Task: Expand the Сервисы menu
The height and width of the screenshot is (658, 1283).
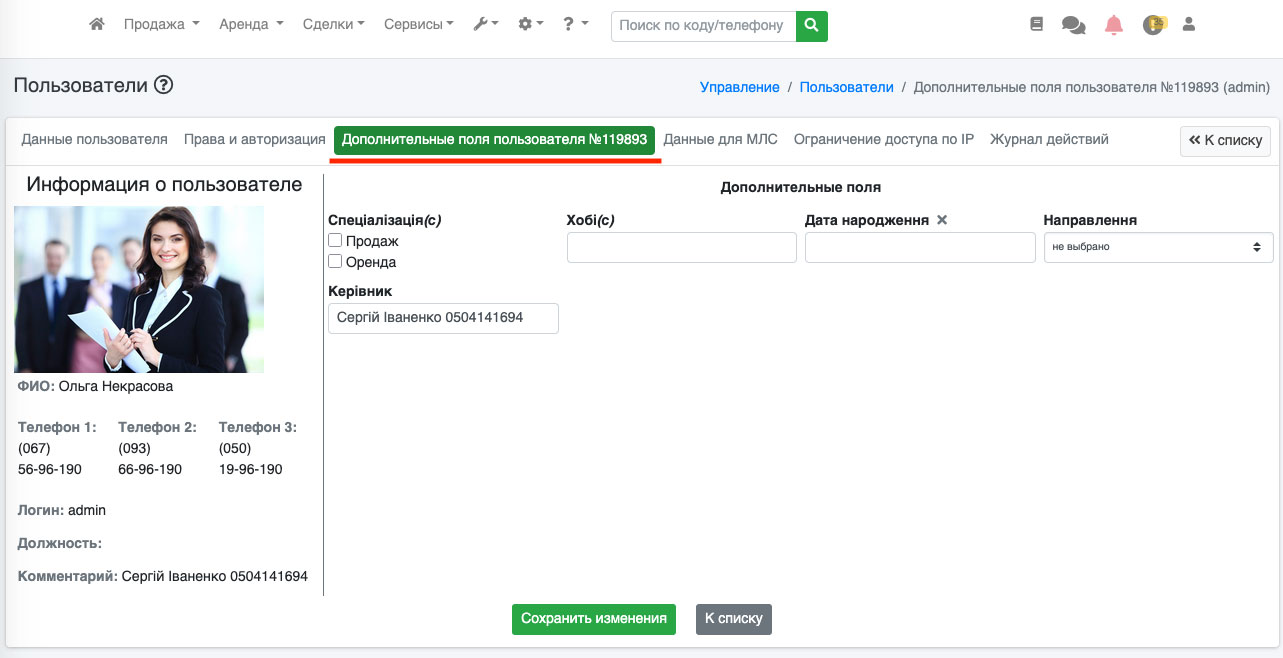Action: [x=418, y=24]
